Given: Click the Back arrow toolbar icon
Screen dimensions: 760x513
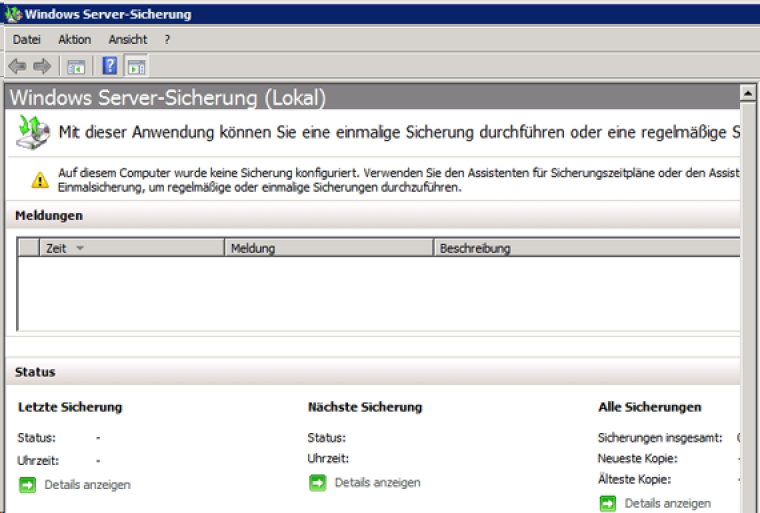Looking at the screenshot, I should 17,66.
